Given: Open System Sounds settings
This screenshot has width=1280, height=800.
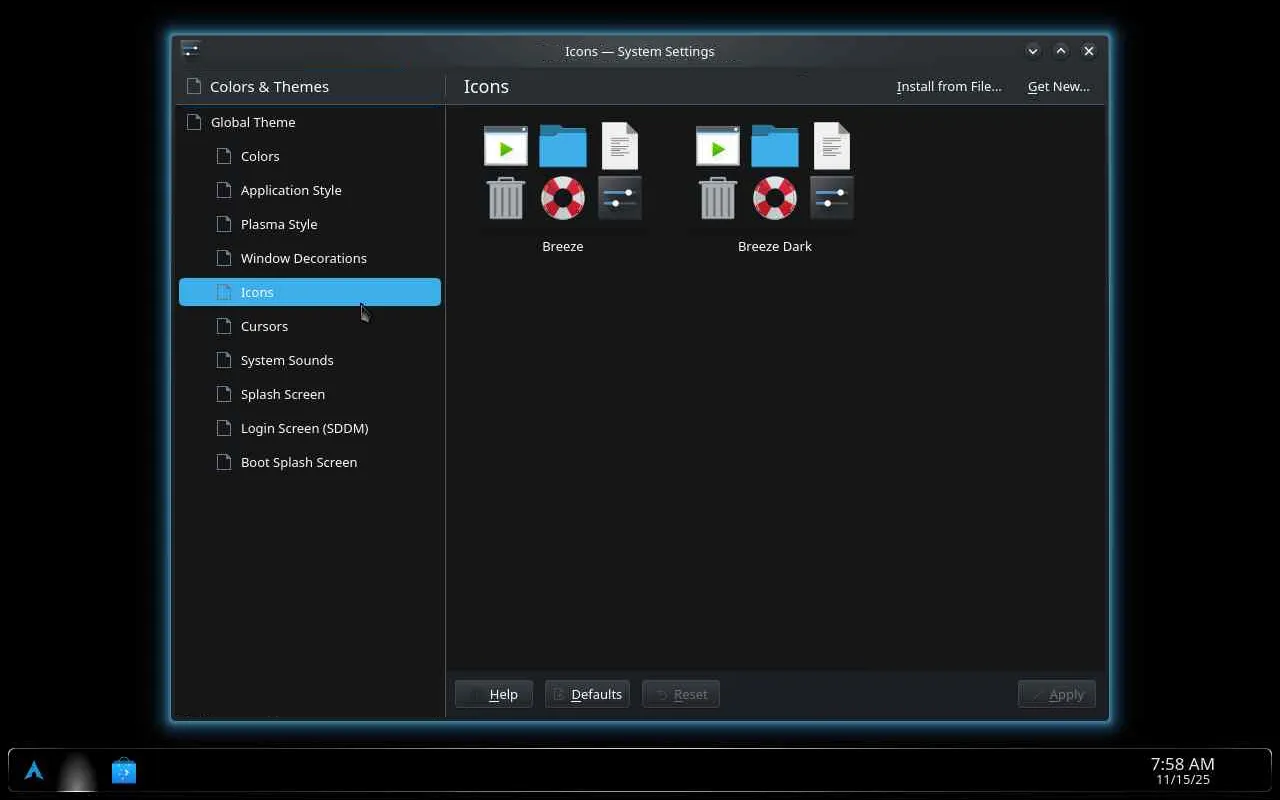Looking at the screenshot, I should pos(310,360).
